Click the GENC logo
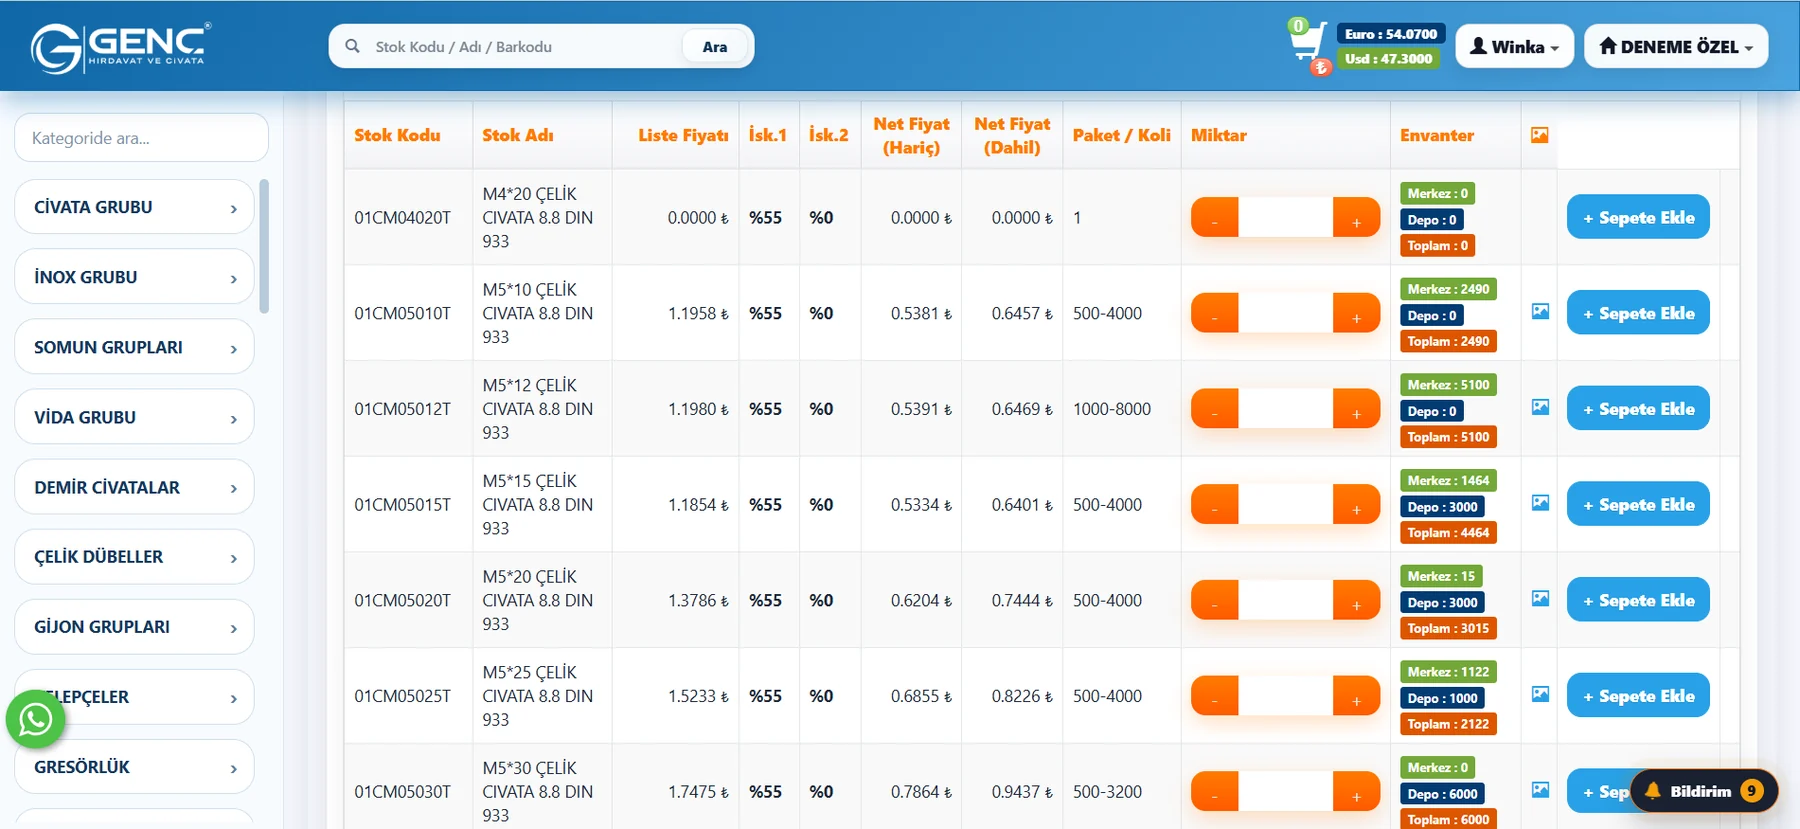This screenshot has height=829, width=1800. click(x=120, y=47)
